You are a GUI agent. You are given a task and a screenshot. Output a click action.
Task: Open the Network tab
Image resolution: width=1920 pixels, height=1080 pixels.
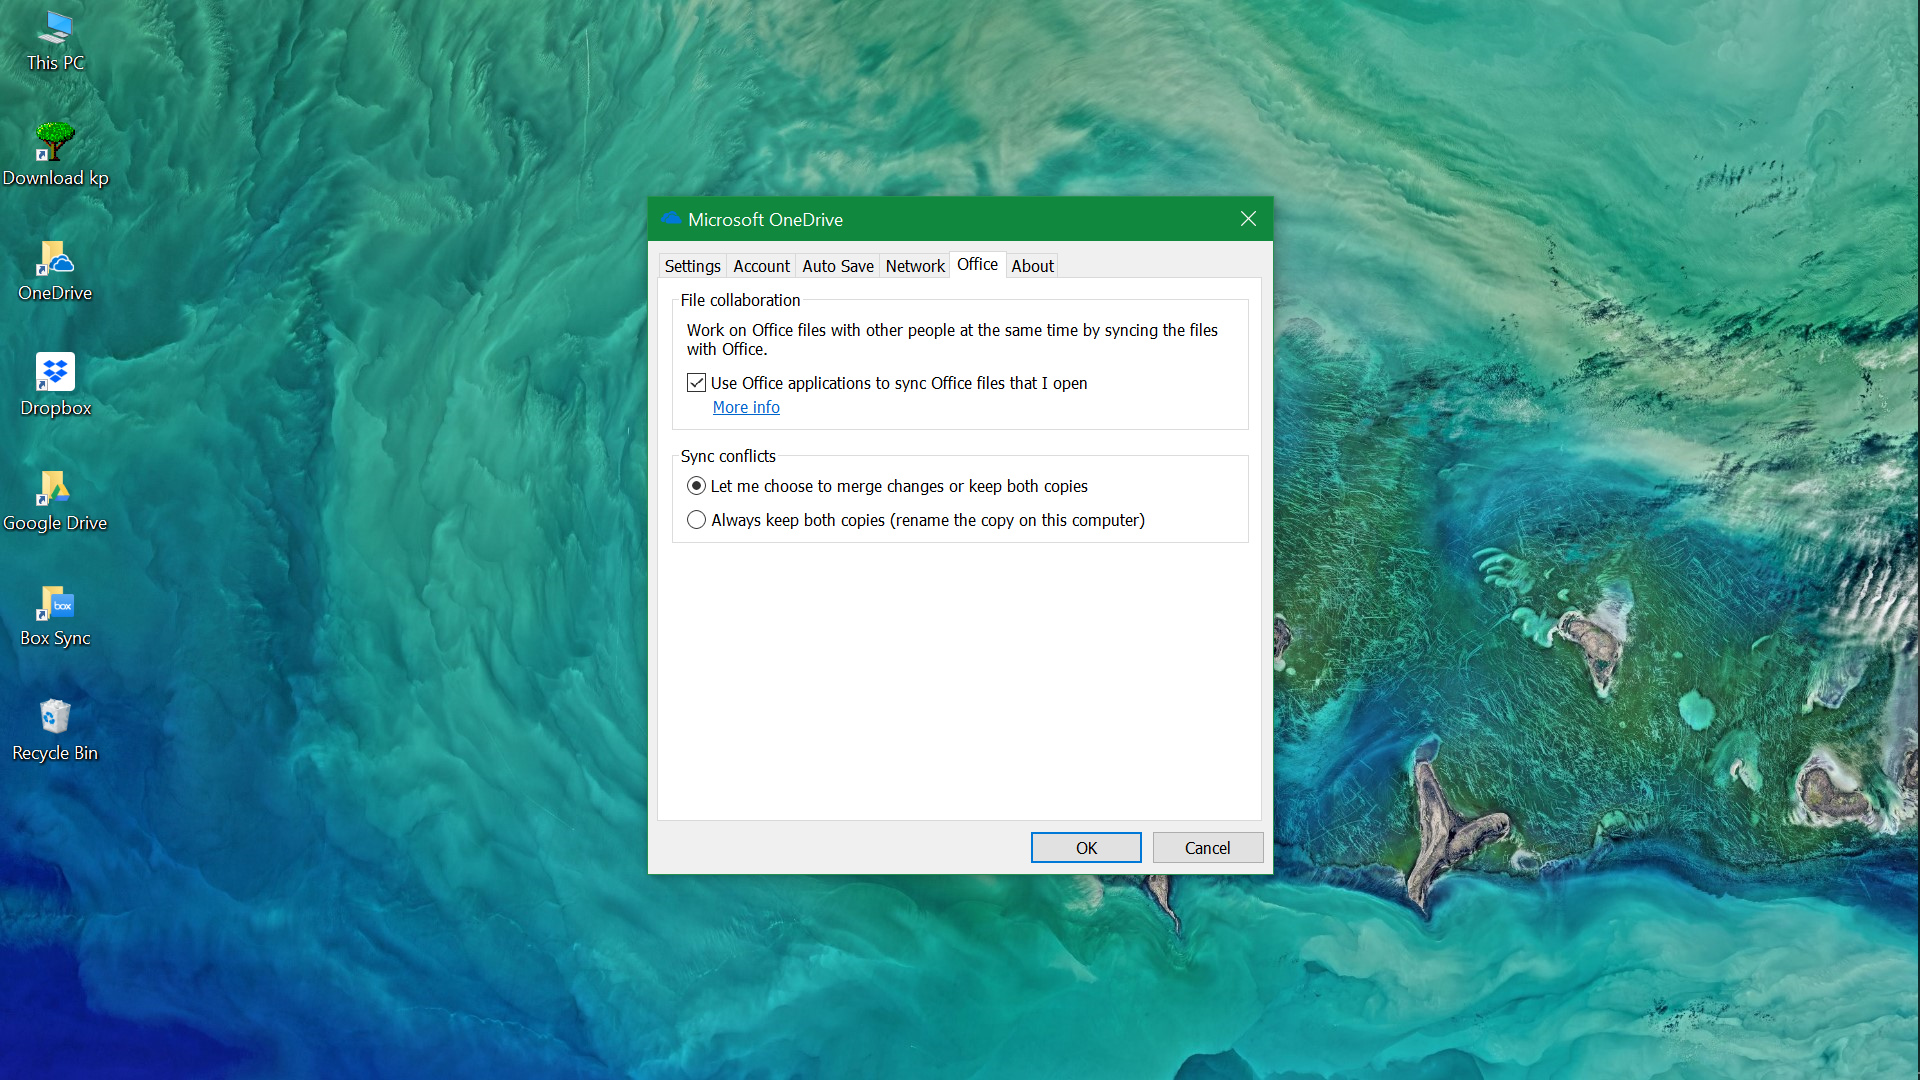point(915,266)
